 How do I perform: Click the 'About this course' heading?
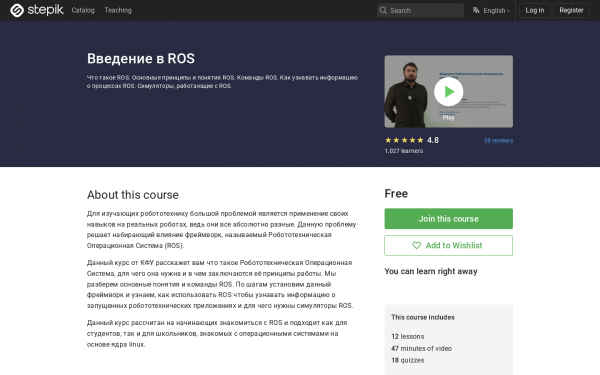coord(133,195)
